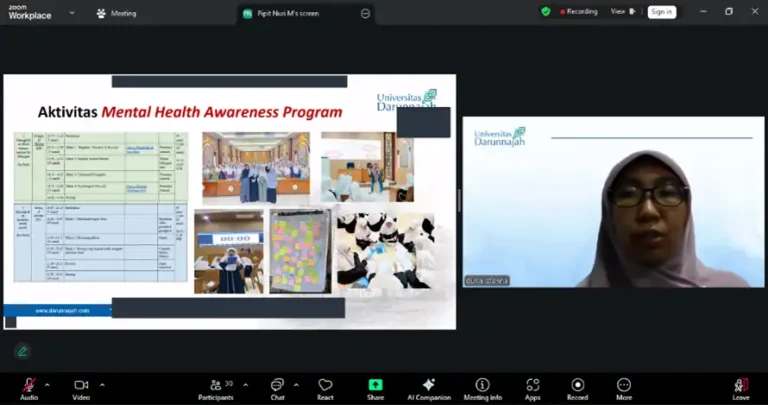Unmute using the Audio microphone icon
This screenshot has height=405, width=768.
point(29,385)
